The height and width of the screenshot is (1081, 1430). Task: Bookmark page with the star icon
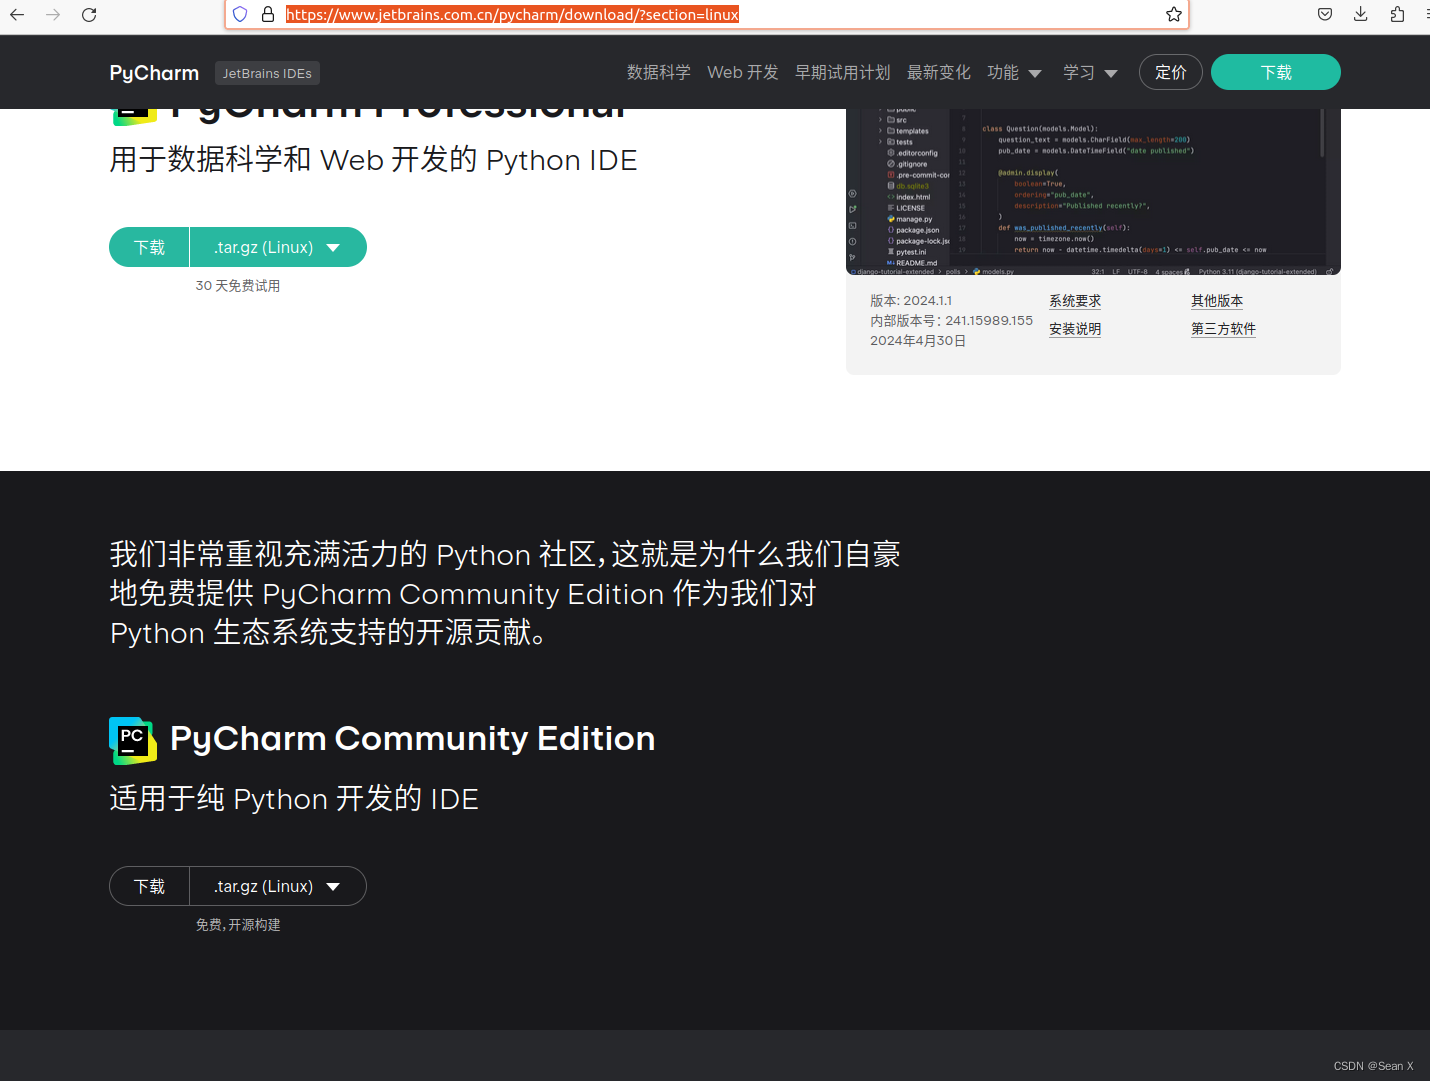click(x=1174, y=14)
